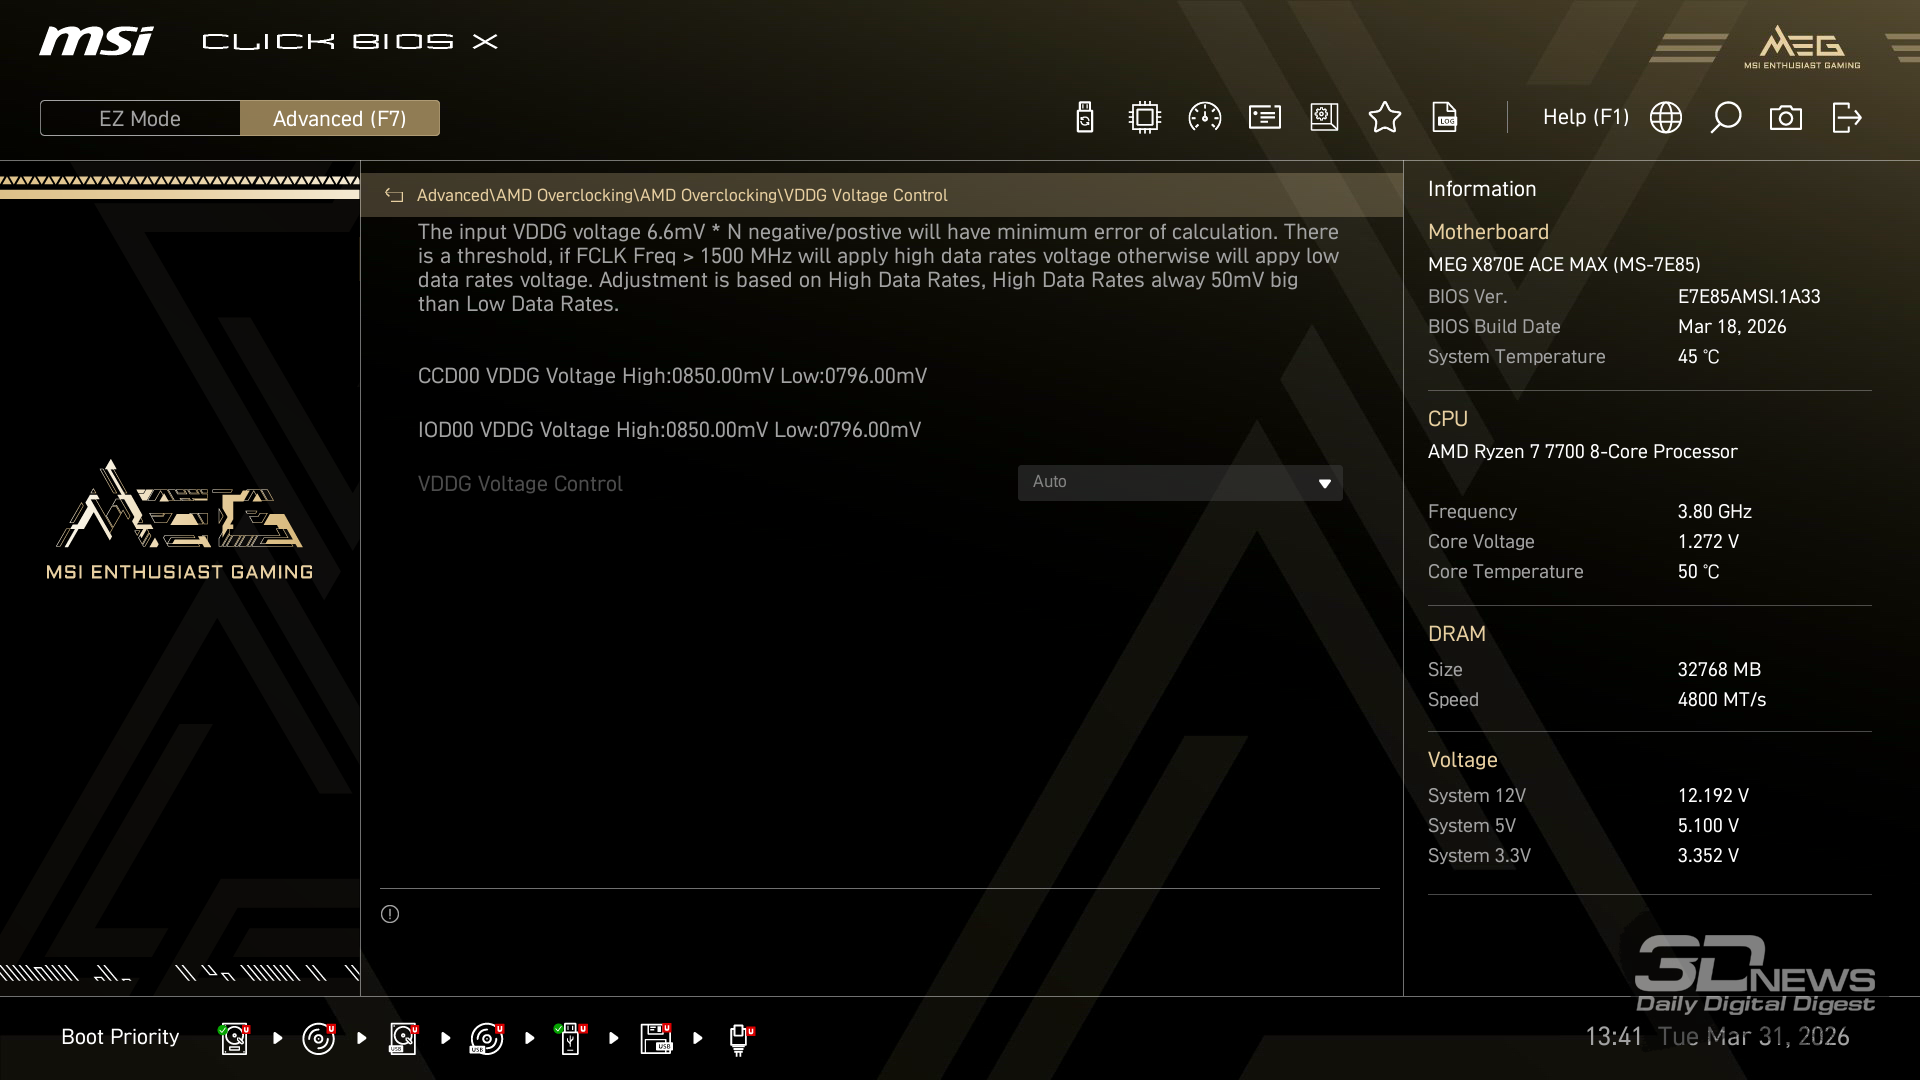1920x1080 pixels.
Task: Click the search magnifier icon
Action: [1726, 118]
